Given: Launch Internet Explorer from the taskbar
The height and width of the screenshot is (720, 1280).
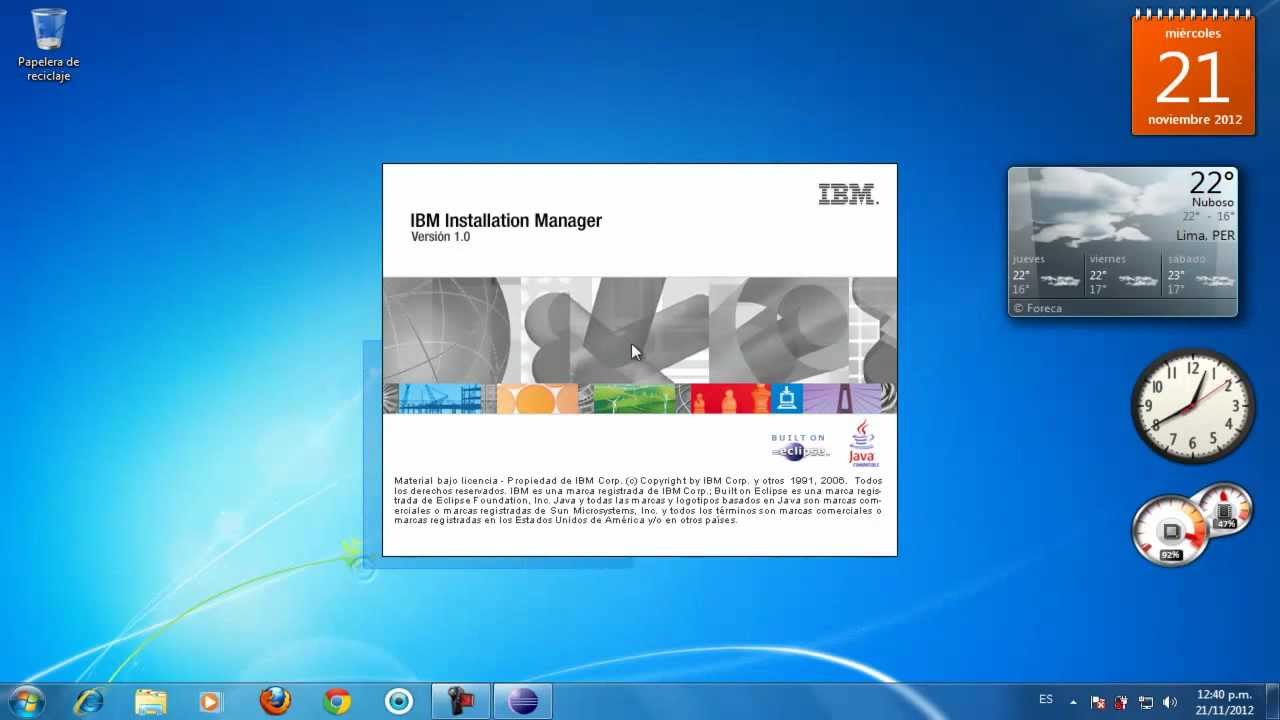Looking at the screenshot, I should [89, 702].
